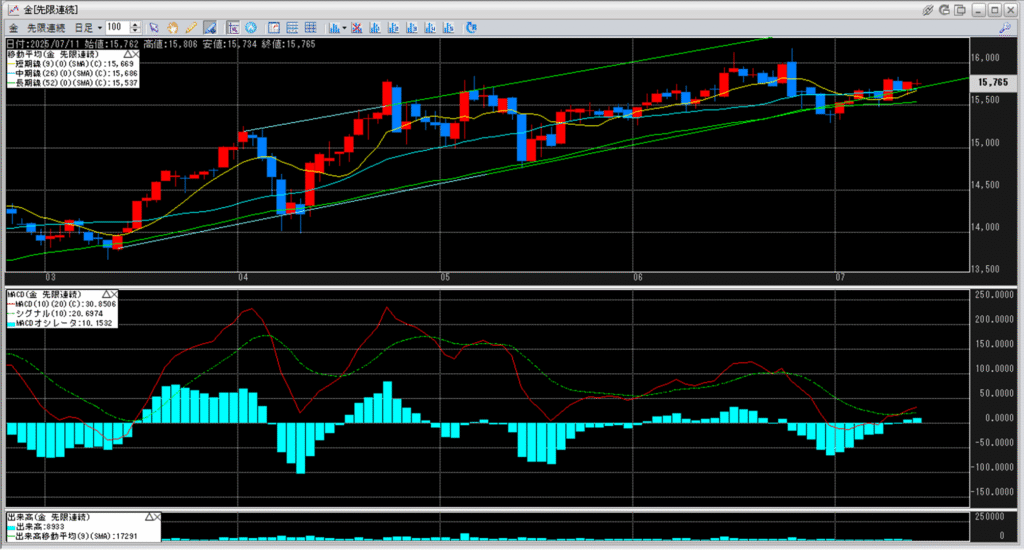Click the 高値:15,806 high price readout
1024x550 pixels.
tap(170, 44)
